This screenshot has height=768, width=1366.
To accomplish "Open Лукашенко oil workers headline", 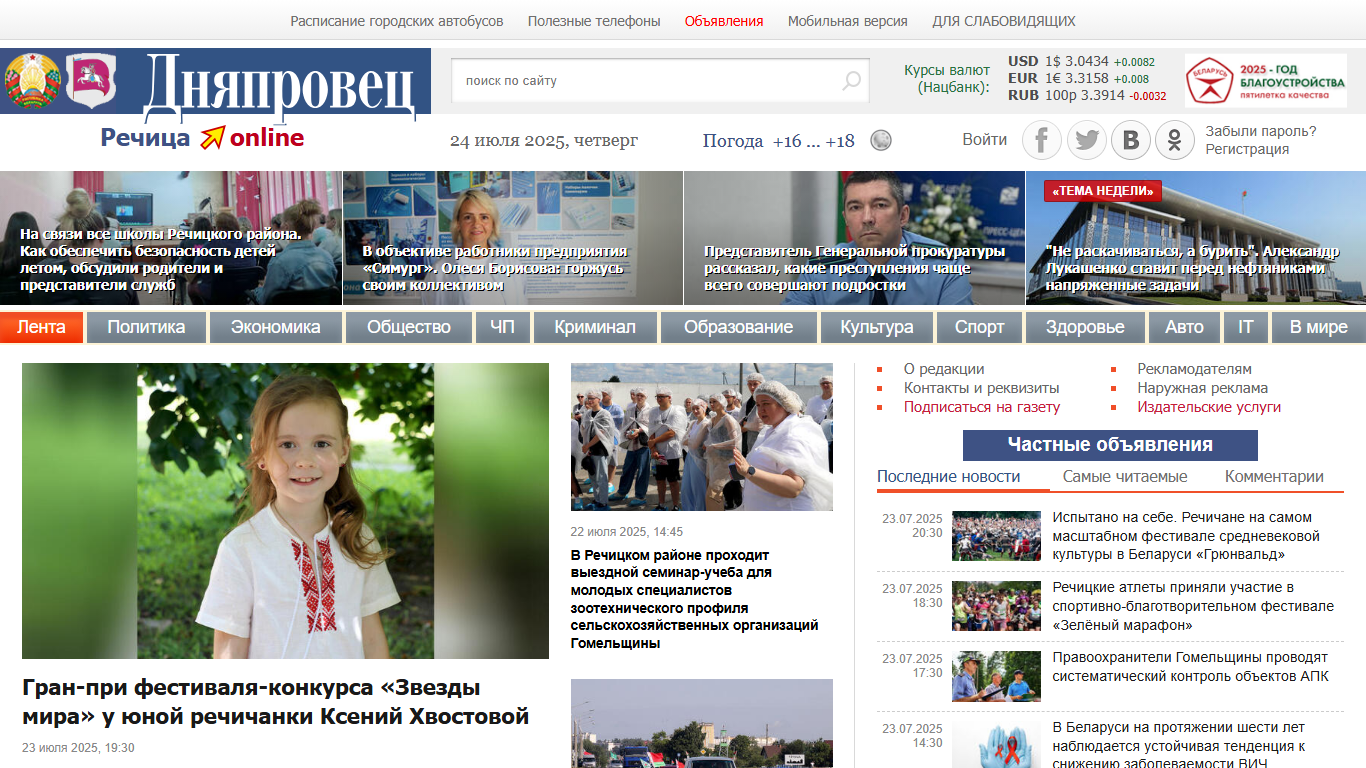I will coord(1192,268).
